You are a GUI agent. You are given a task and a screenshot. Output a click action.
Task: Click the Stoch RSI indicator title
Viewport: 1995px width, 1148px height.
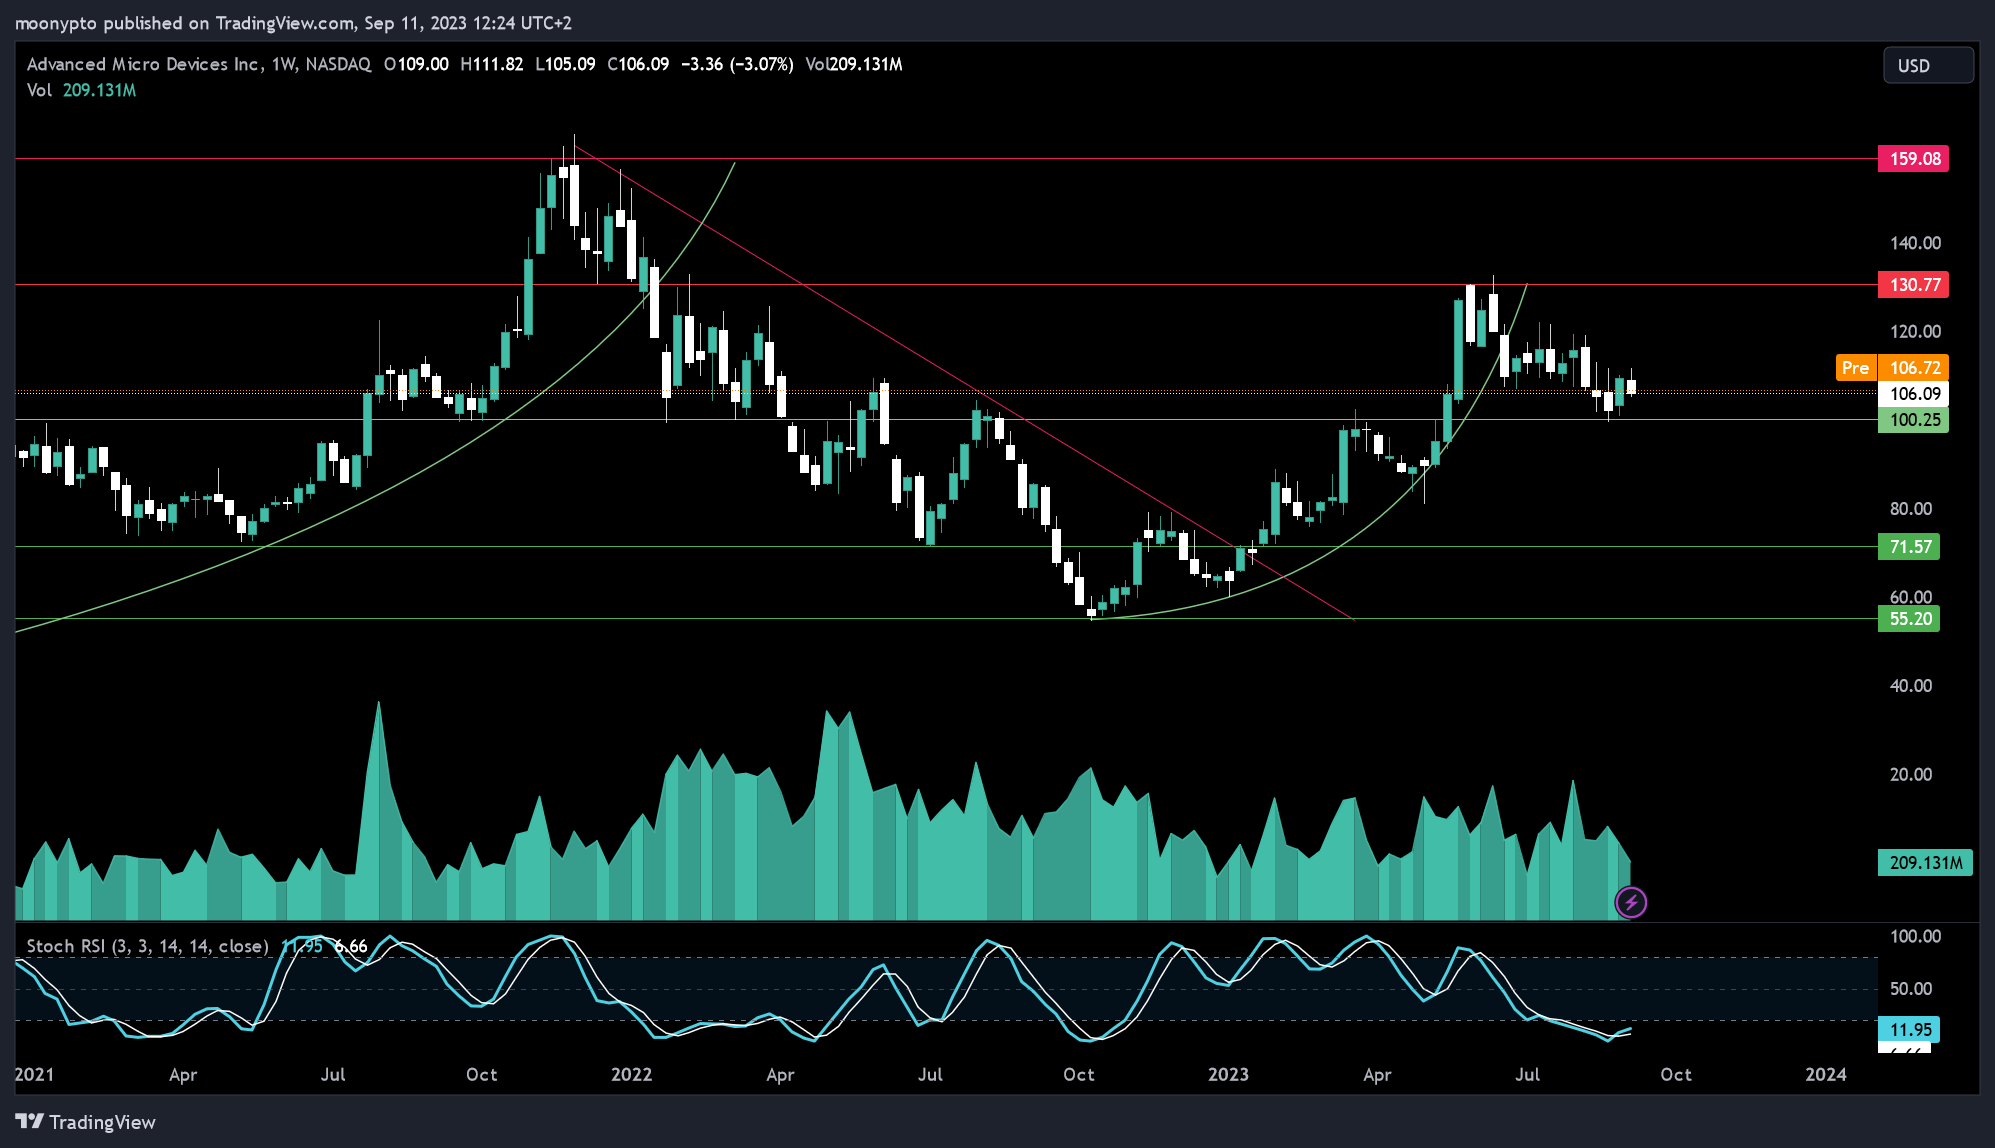click(x=147, y=946)
